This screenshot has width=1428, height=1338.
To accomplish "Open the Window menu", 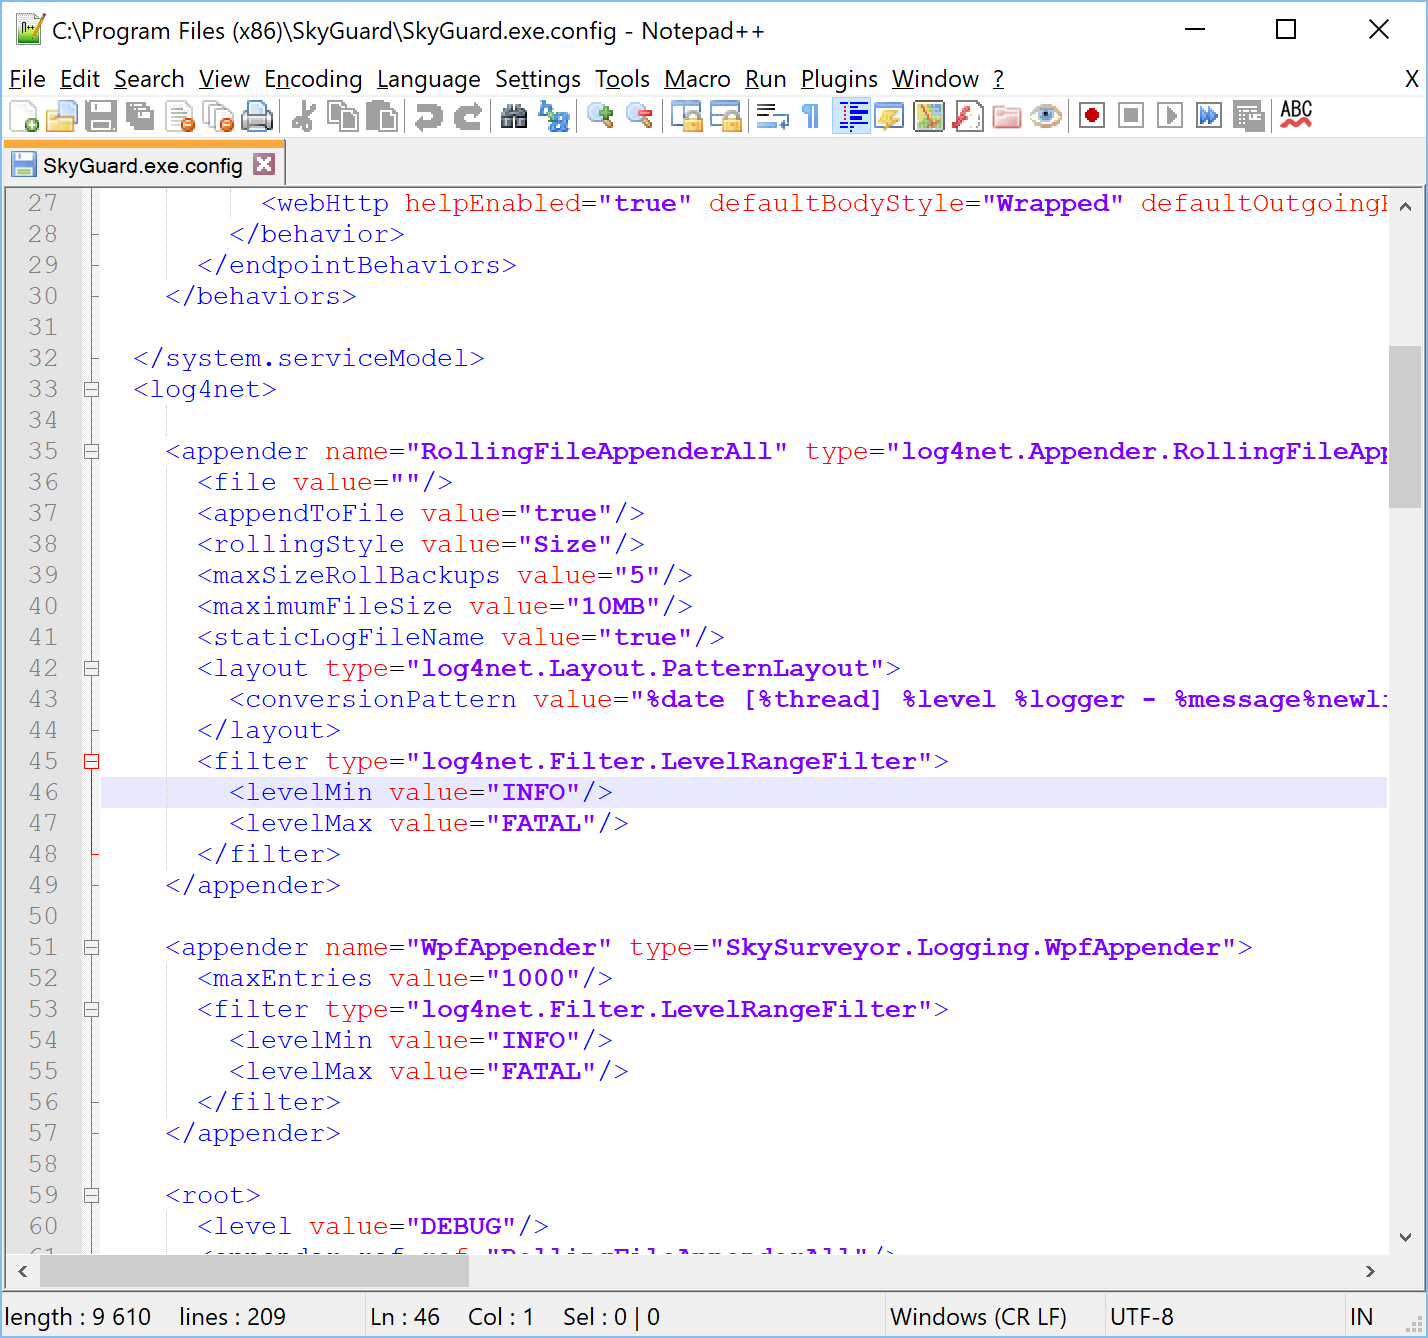I will pyautogui.click(x=936, y=79).
